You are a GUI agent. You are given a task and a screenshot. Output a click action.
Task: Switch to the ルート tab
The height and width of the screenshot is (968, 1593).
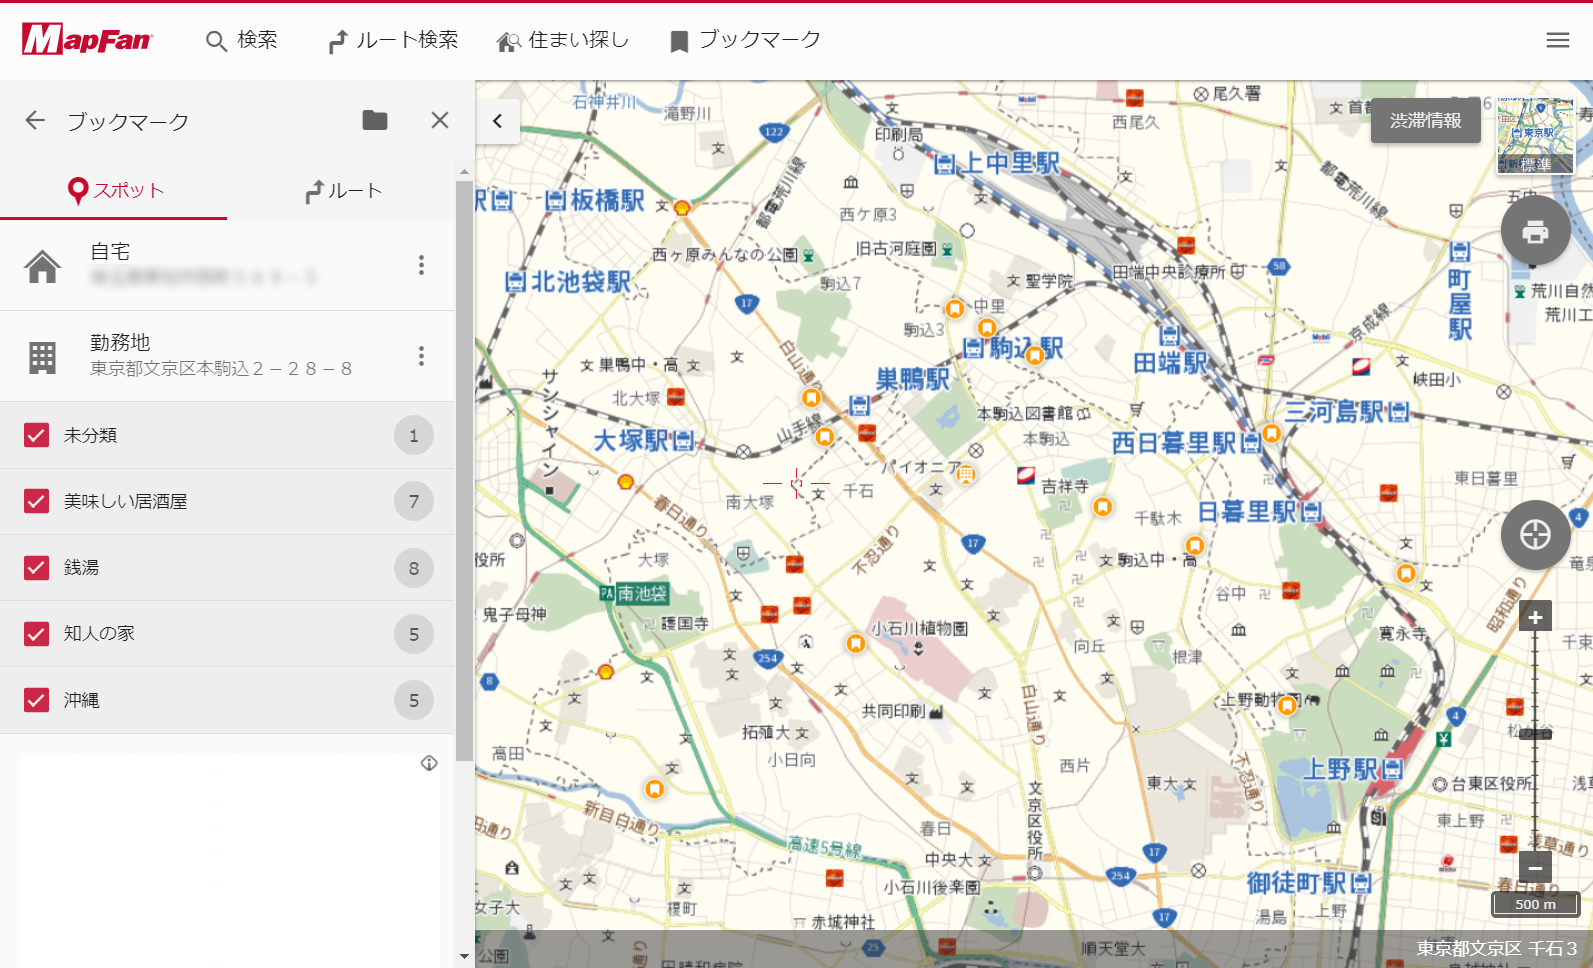point(341,190)
